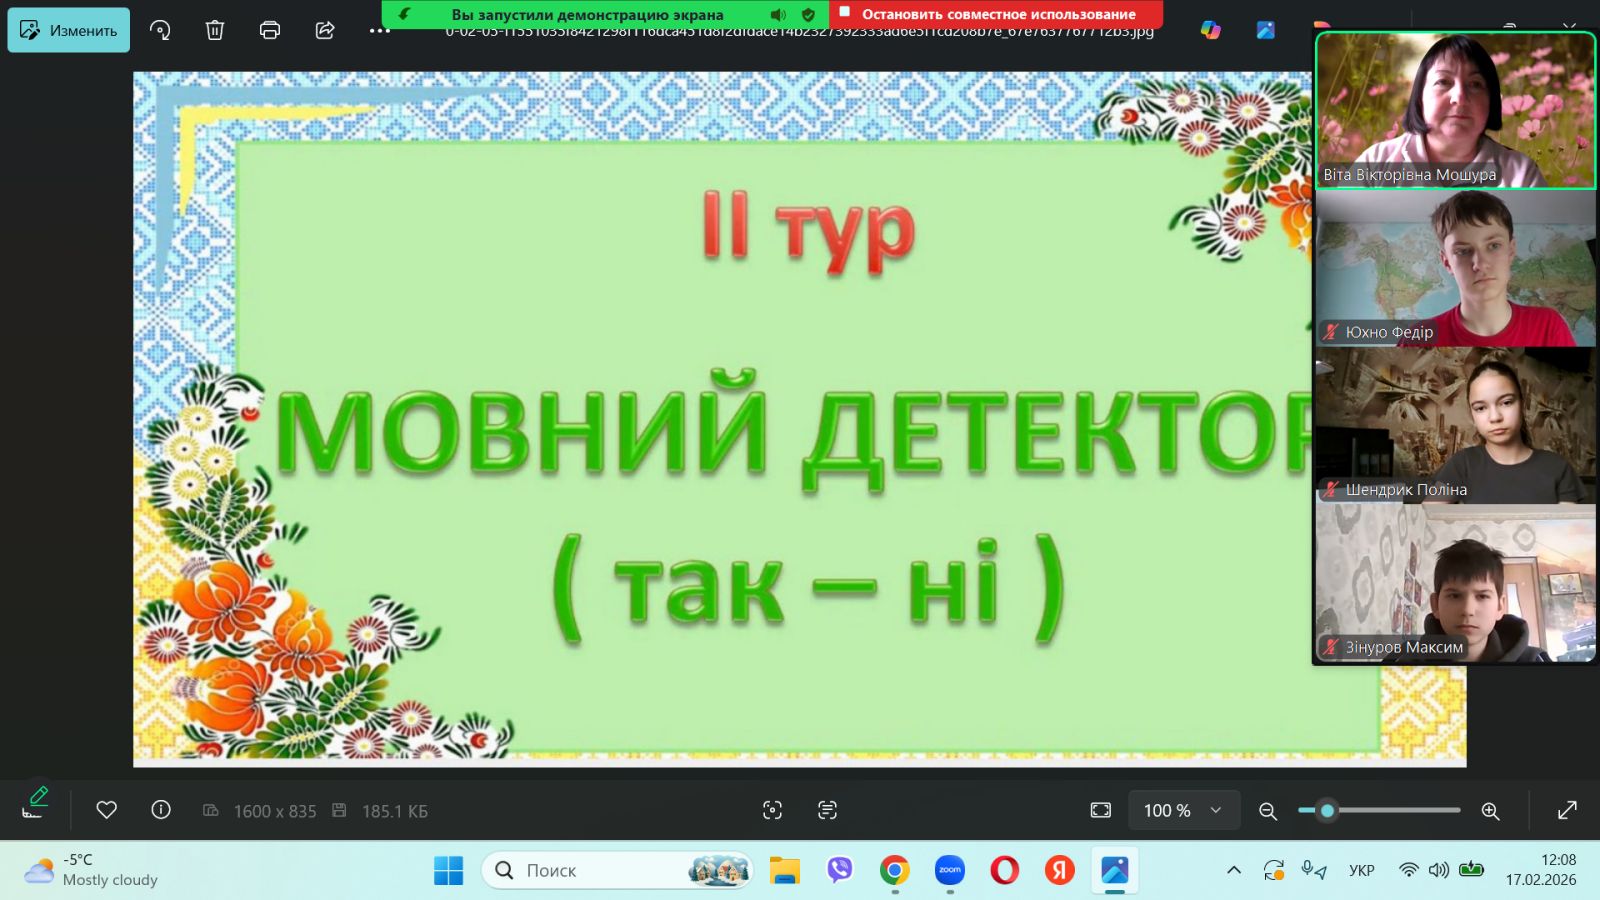The image size is (1600, 900).
Task: Open the three-dot more options menu
Action: (380, 30)
